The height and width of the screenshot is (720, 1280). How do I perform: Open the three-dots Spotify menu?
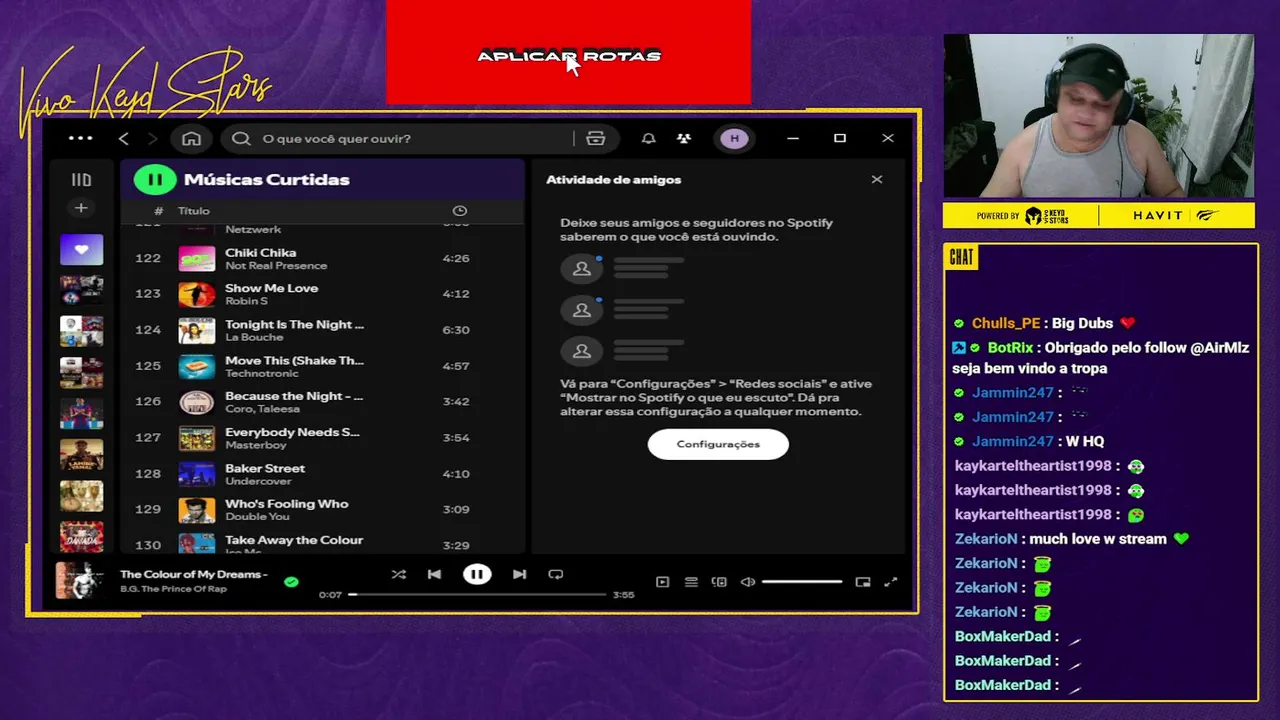coord(80,138)
